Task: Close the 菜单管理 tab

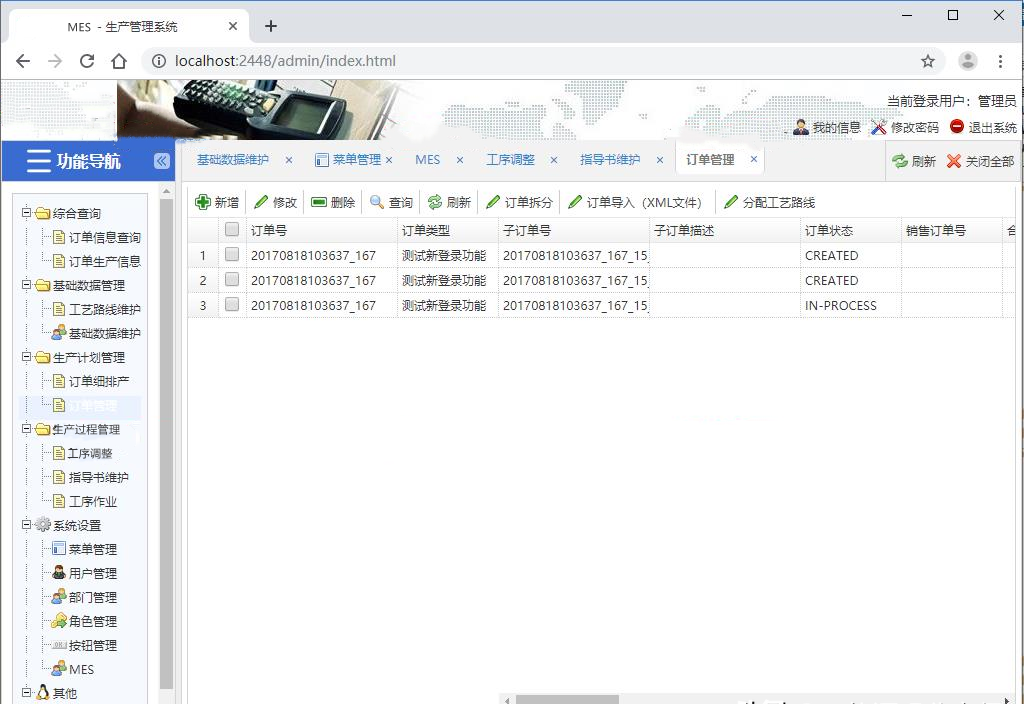Action: pyautogui.click(x=389, y=160)
